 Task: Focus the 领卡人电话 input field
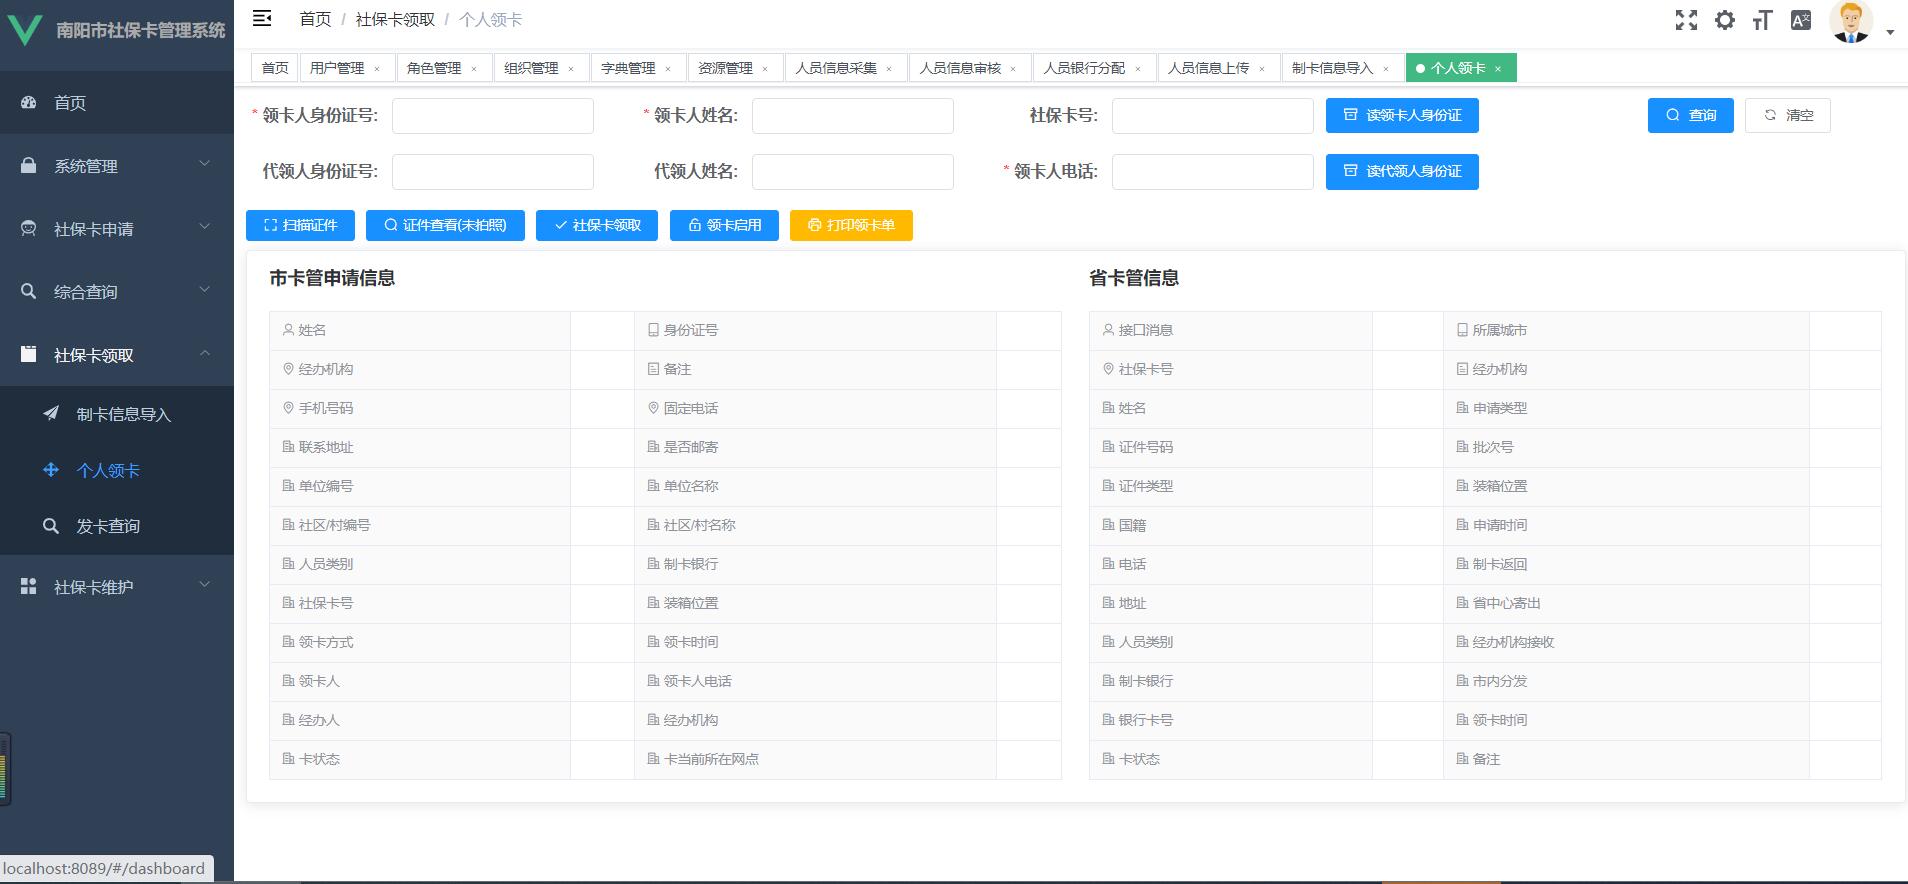1213,172
